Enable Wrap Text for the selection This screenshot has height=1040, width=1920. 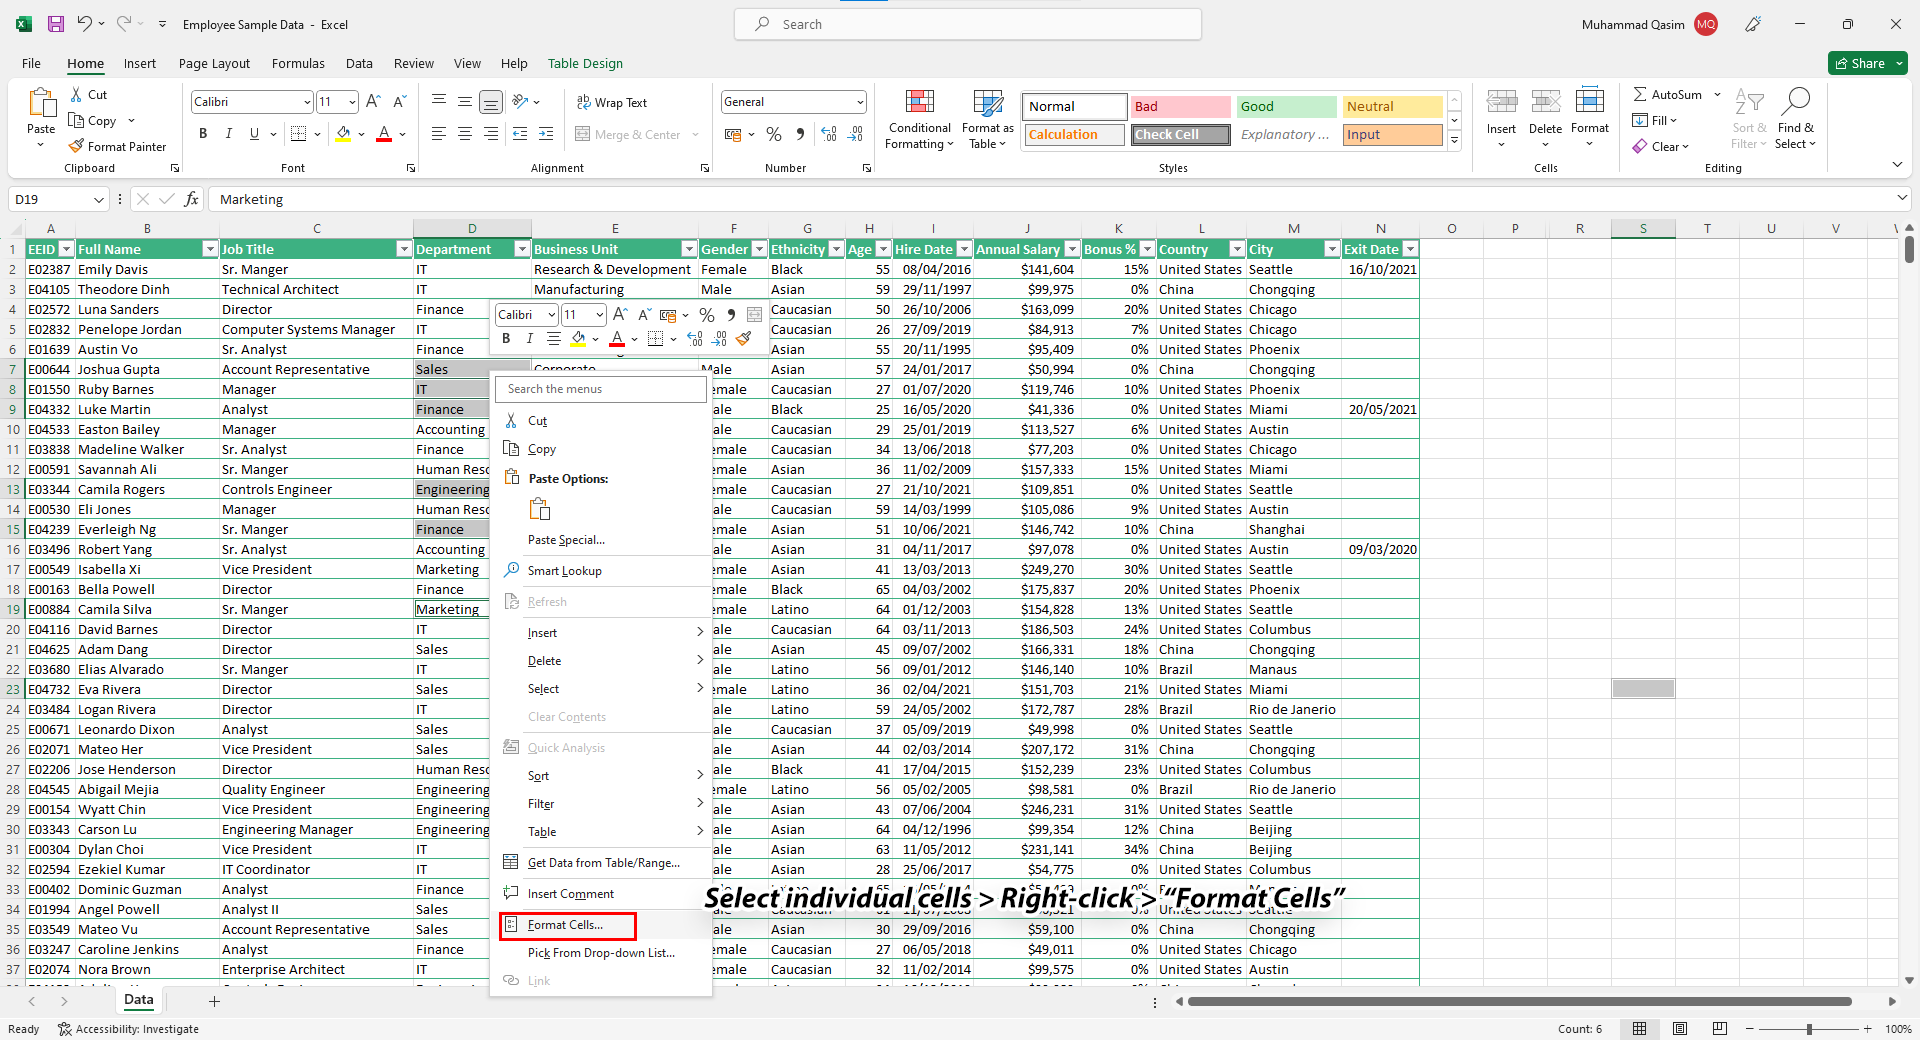pos(611,102)
